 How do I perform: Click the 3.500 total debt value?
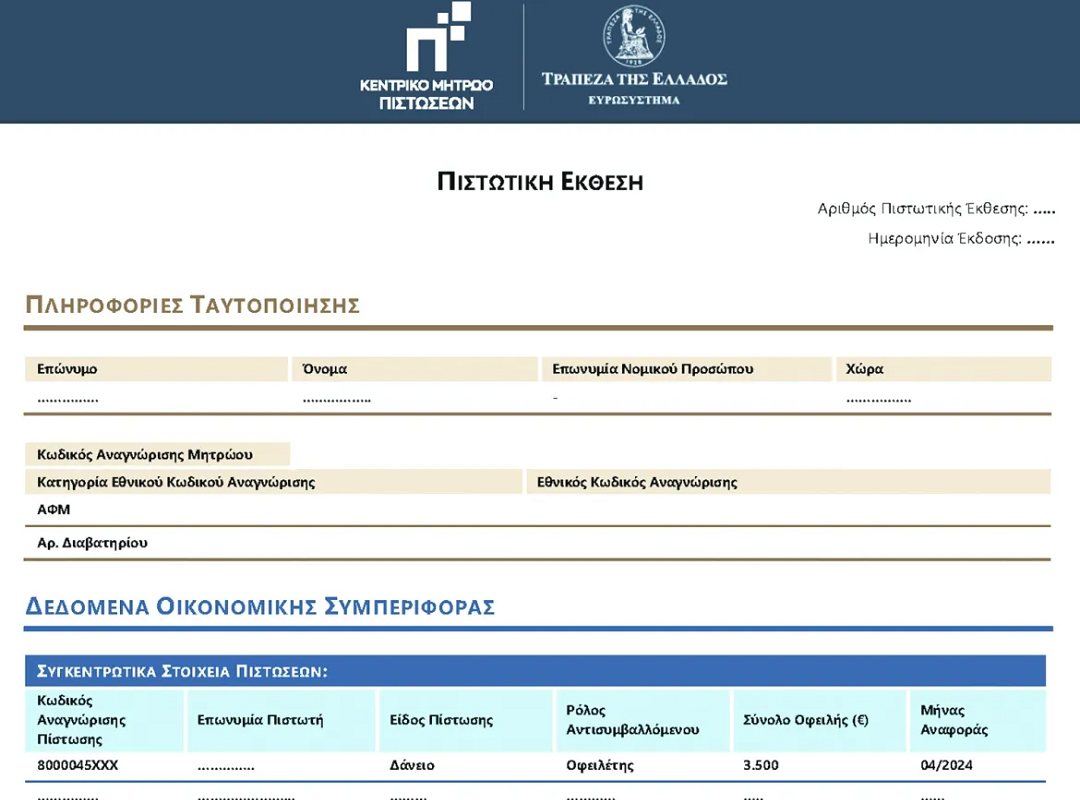(x=761, y=765)
